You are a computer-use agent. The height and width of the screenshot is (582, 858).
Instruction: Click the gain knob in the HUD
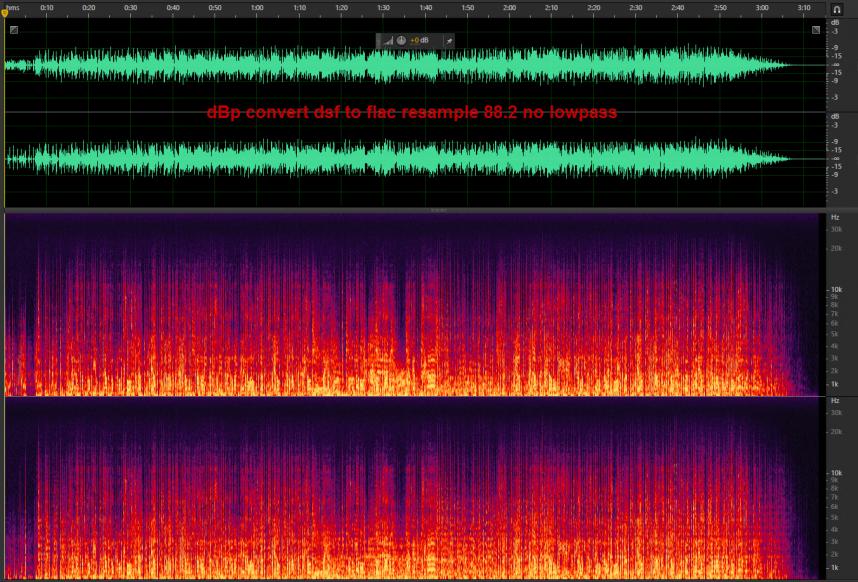click(x=401, y=40)
